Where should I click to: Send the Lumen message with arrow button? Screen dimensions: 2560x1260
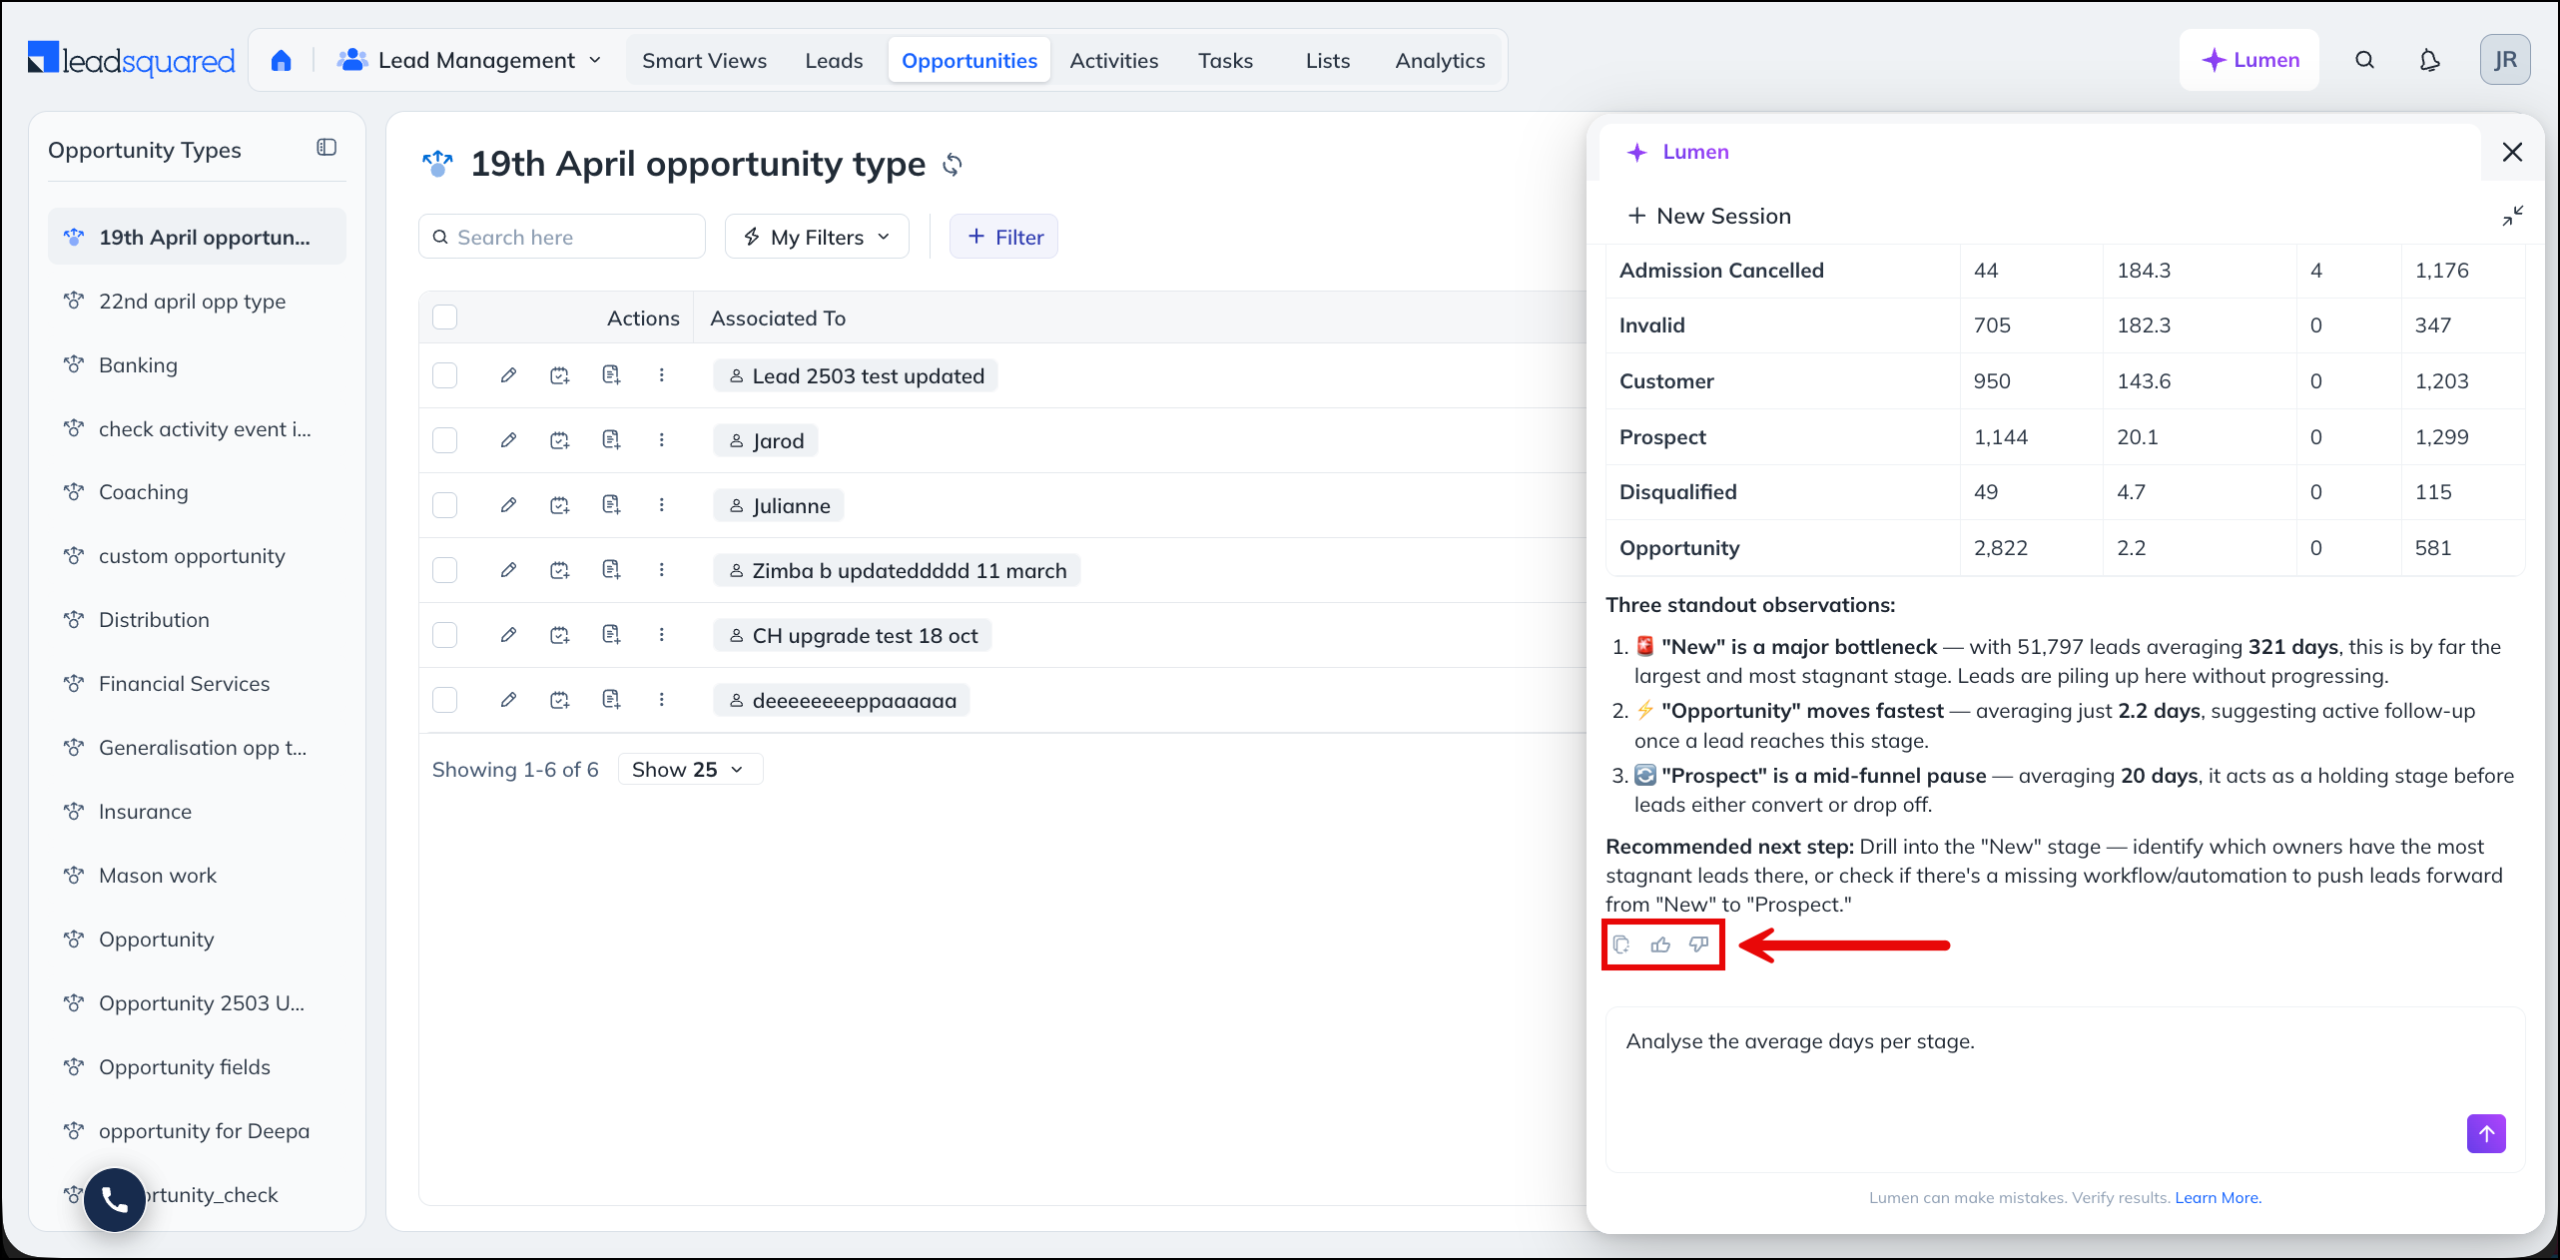(2486, 1133)
